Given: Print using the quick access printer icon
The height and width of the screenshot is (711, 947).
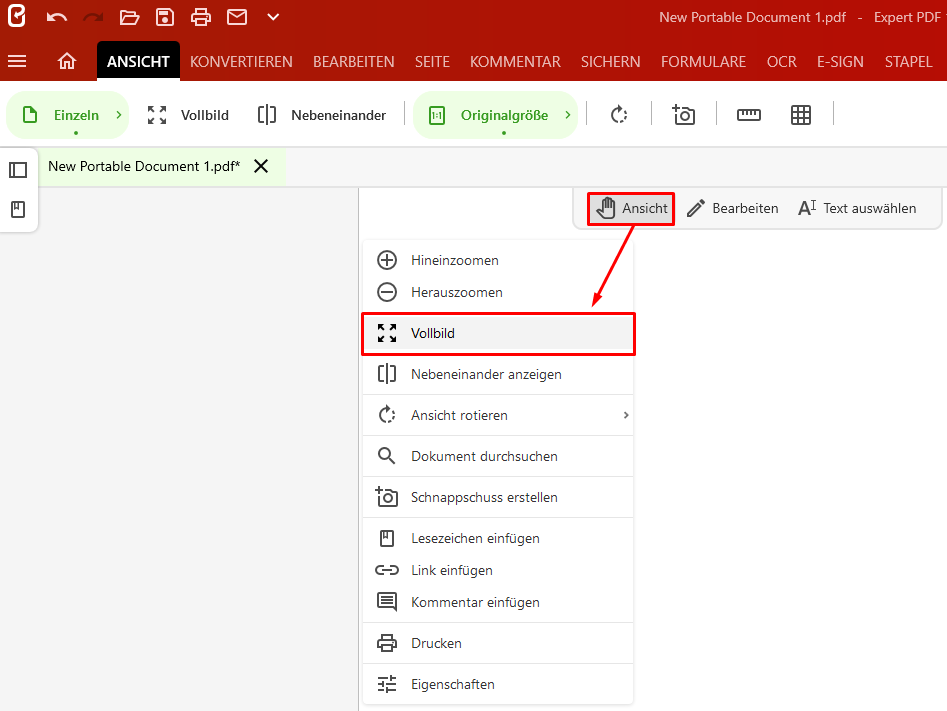Looking at the screenshot, I should (201, 17).
